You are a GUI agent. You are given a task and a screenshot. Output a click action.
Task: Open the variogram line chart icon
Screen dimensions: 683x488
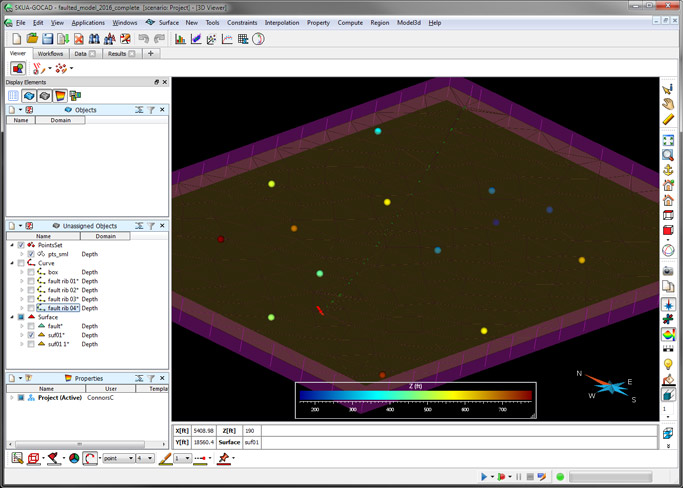(x=227, y=39)
